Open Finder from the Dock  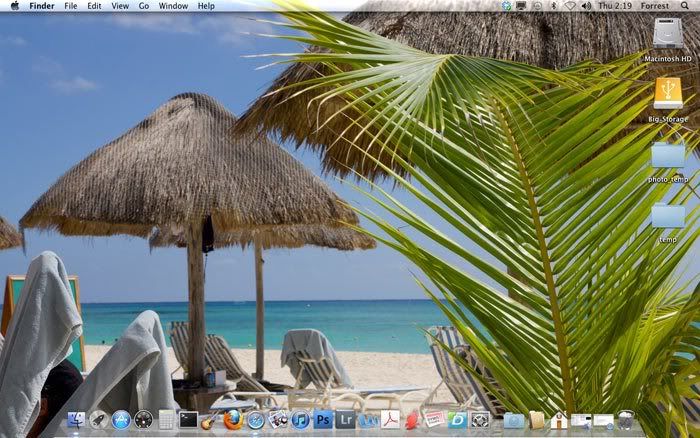click(x=76, y=420)
